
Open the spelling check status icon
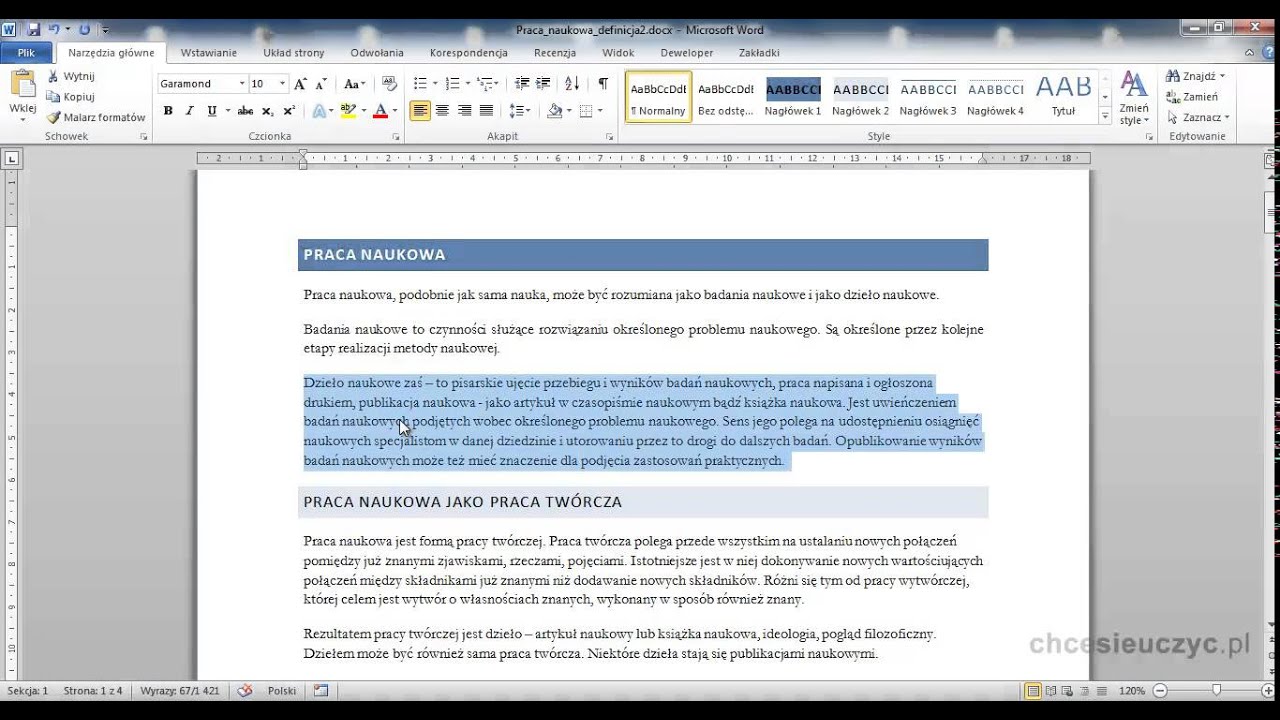[245, 691]
